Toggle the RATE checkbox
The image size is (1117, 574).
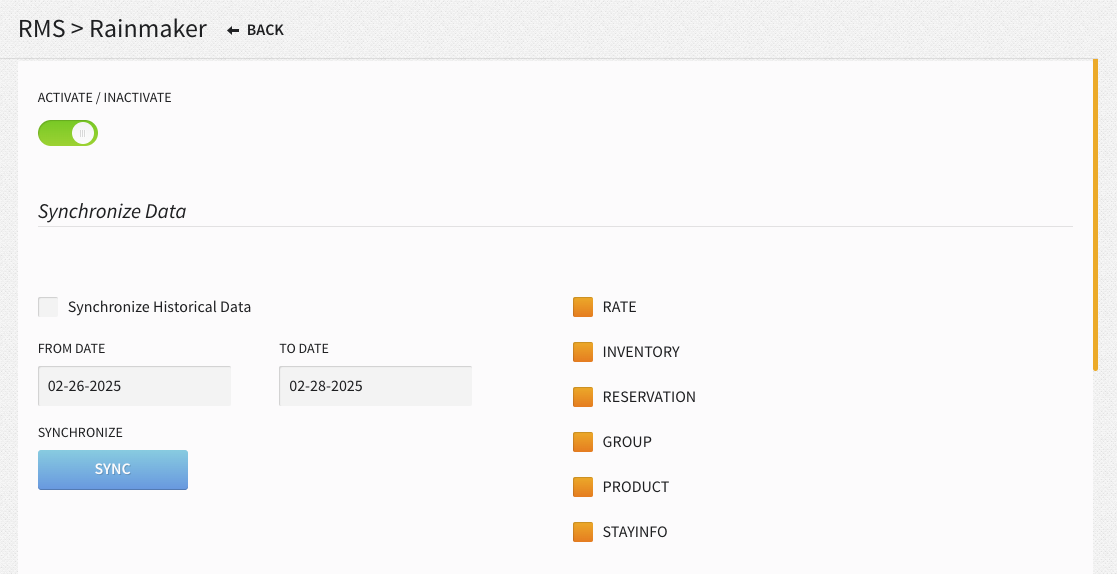tap(583, 307)
